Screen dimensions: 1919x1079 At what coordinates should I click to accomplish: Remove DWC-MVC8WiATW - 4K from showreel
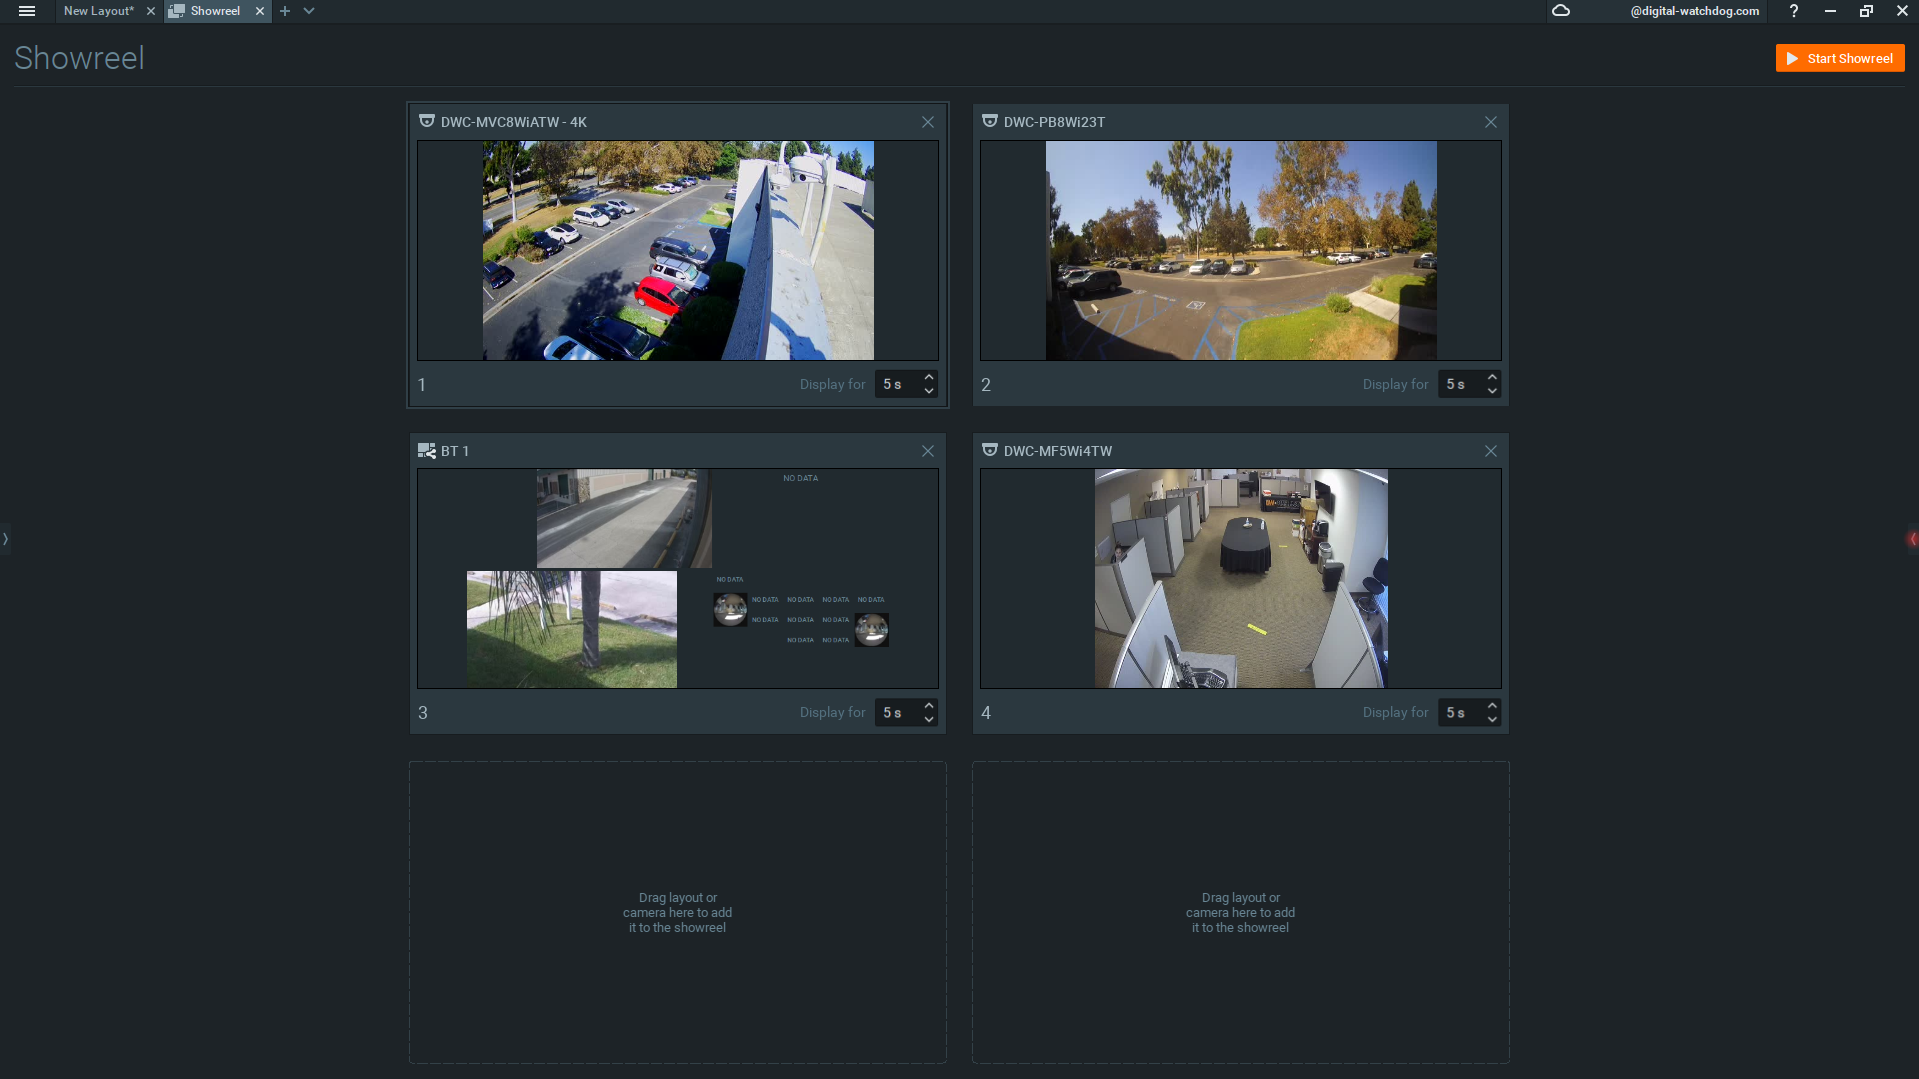click(x=928, y=122)
